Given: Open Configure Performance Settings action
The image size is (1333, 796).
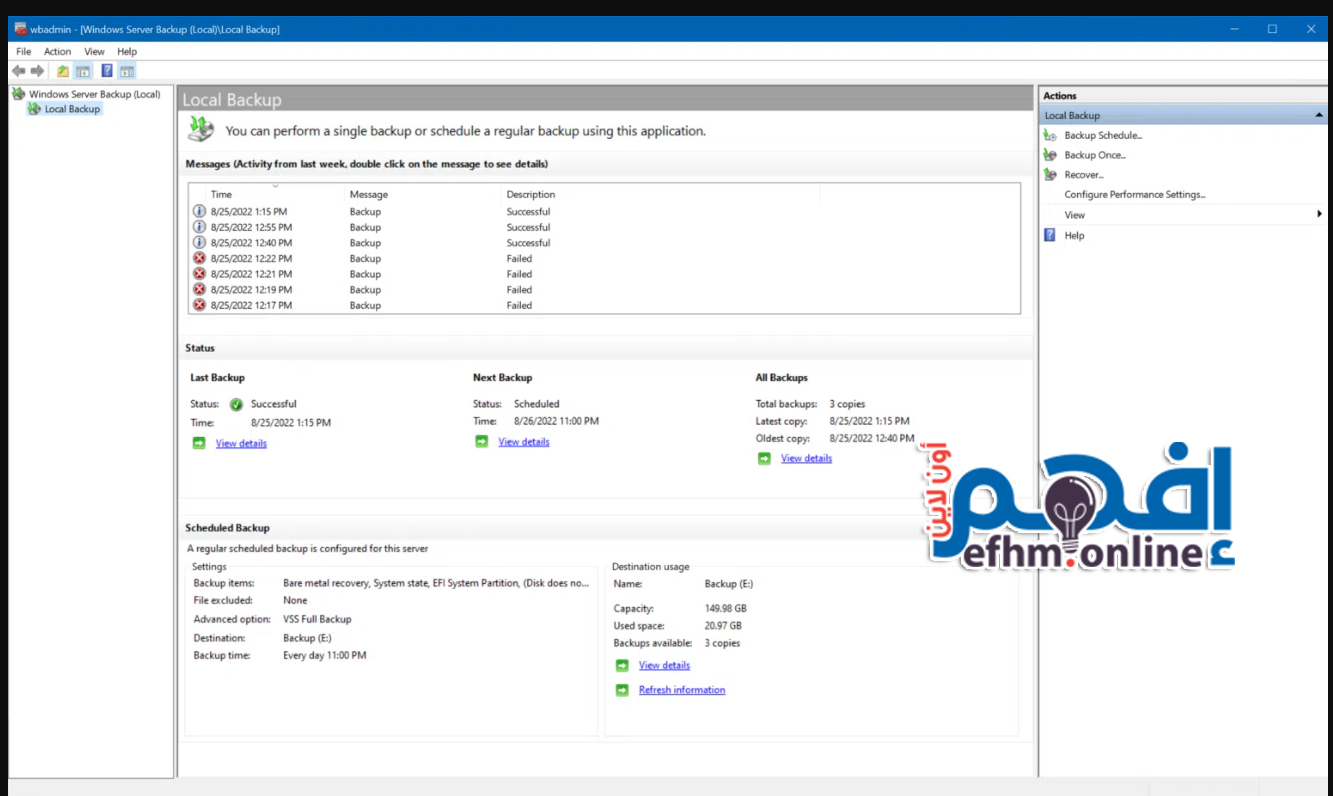Looking at the screenshot, I should click(1134, 195).
